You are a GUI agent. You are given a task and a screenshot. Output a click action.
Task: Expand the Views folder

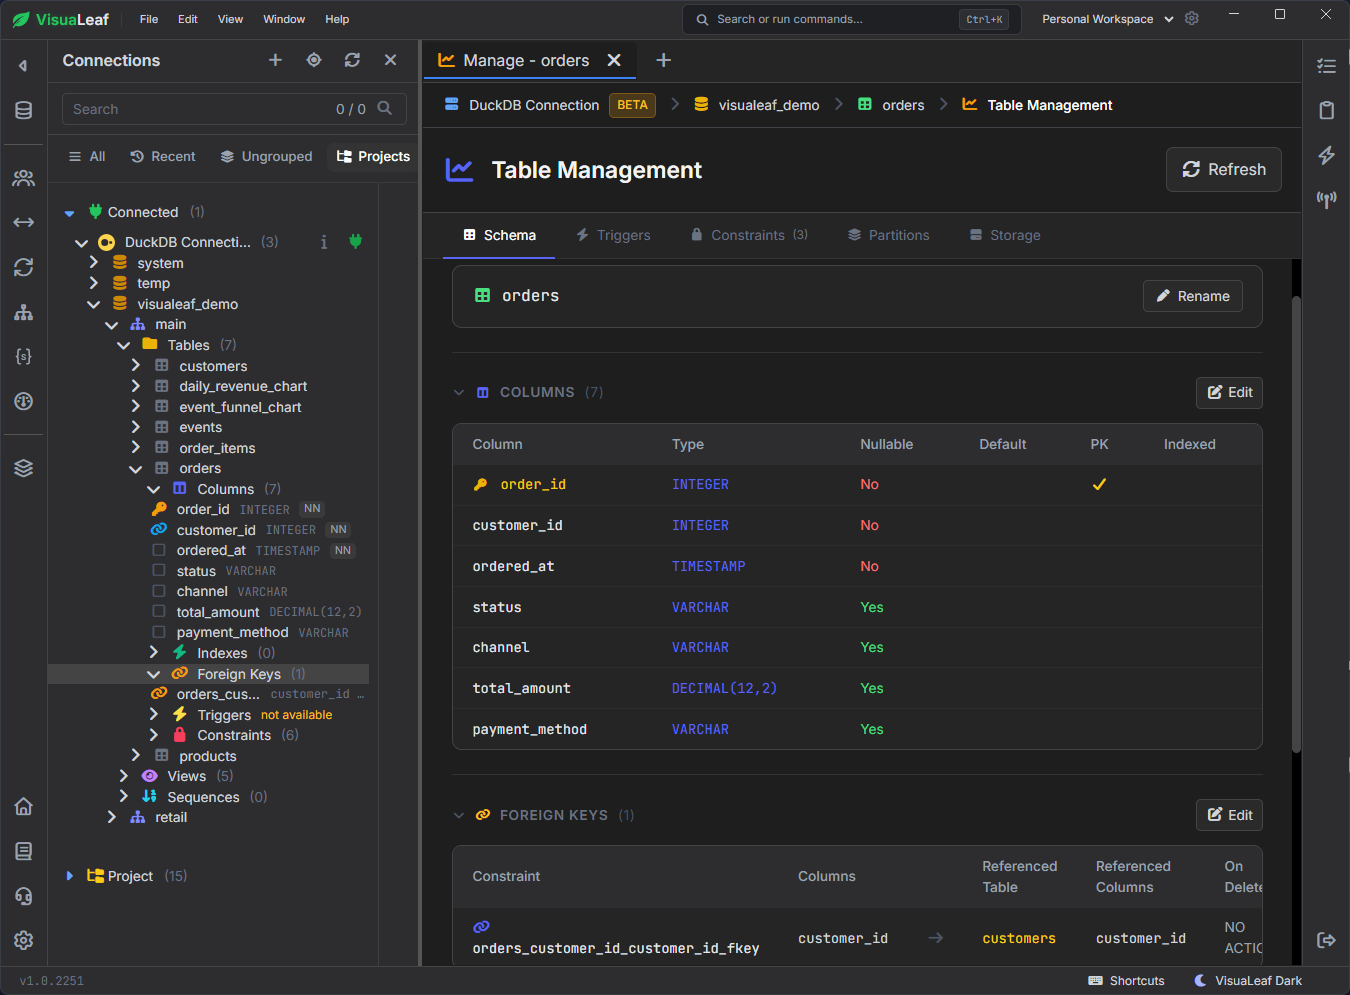coord(124,775)
